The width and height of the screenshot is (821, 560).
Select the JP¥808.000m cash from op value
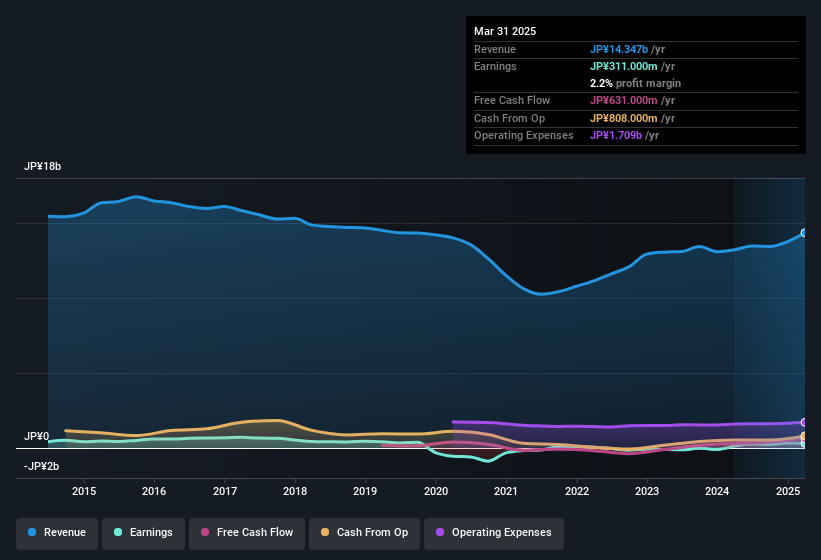[624, 118]
